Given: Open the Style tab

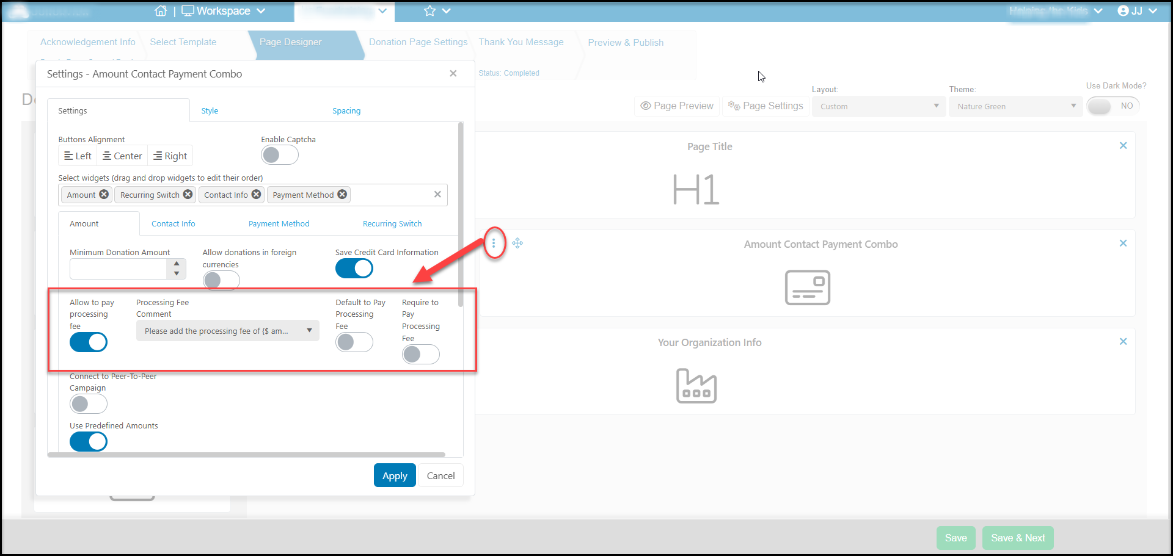Looking at the screenshot, I should tap(209, 111).
